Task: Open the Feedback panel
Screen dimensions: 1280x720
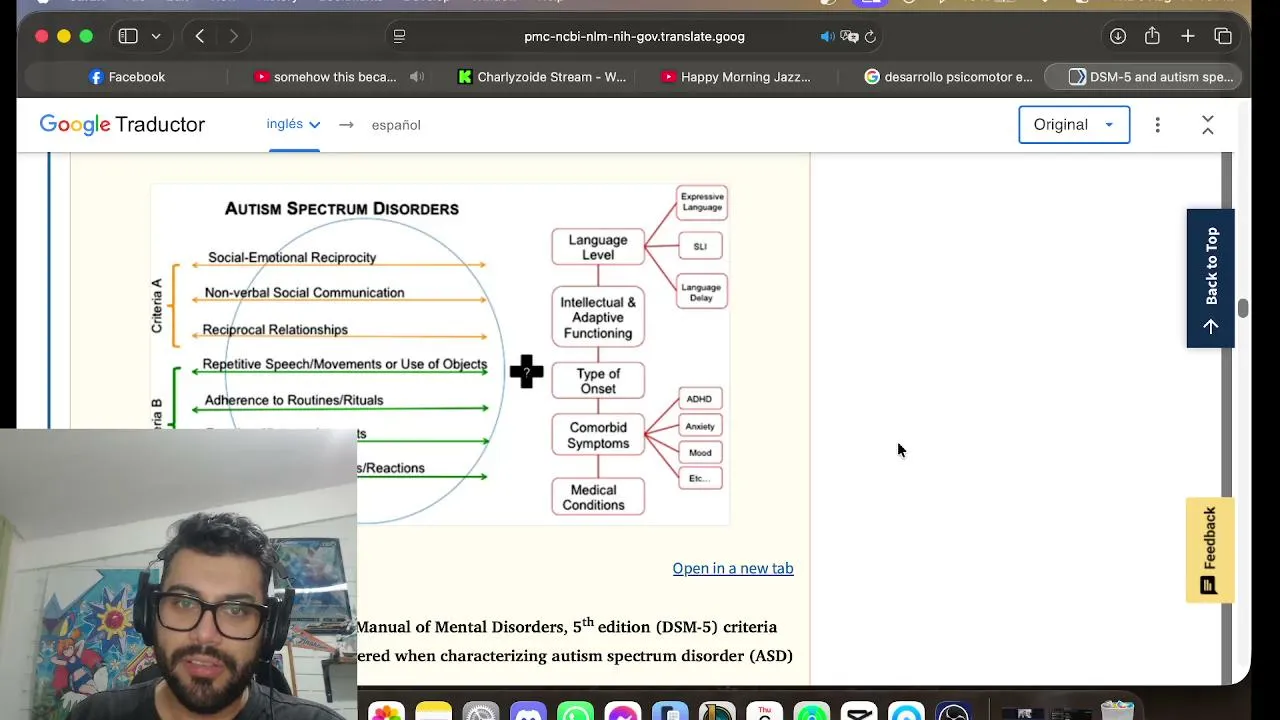Action: pyautogui.click(x=1210, y=550)
